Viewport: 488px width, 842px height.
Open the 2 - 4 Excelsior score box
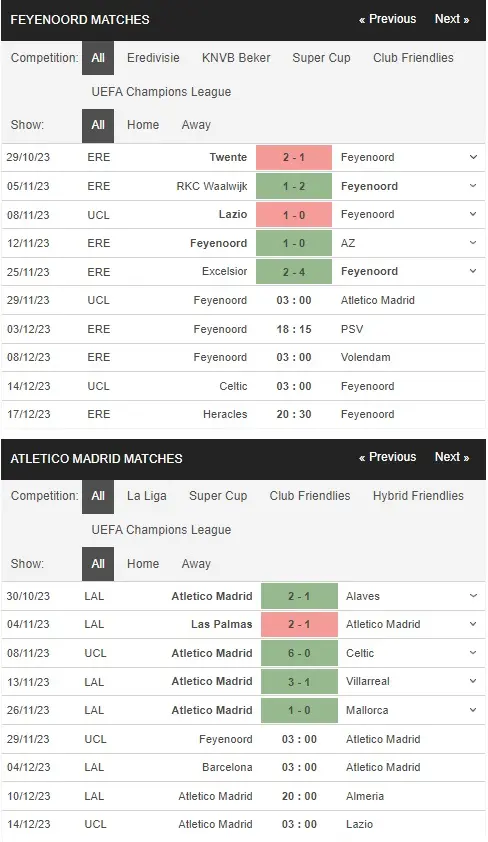[x=294, y=272]
